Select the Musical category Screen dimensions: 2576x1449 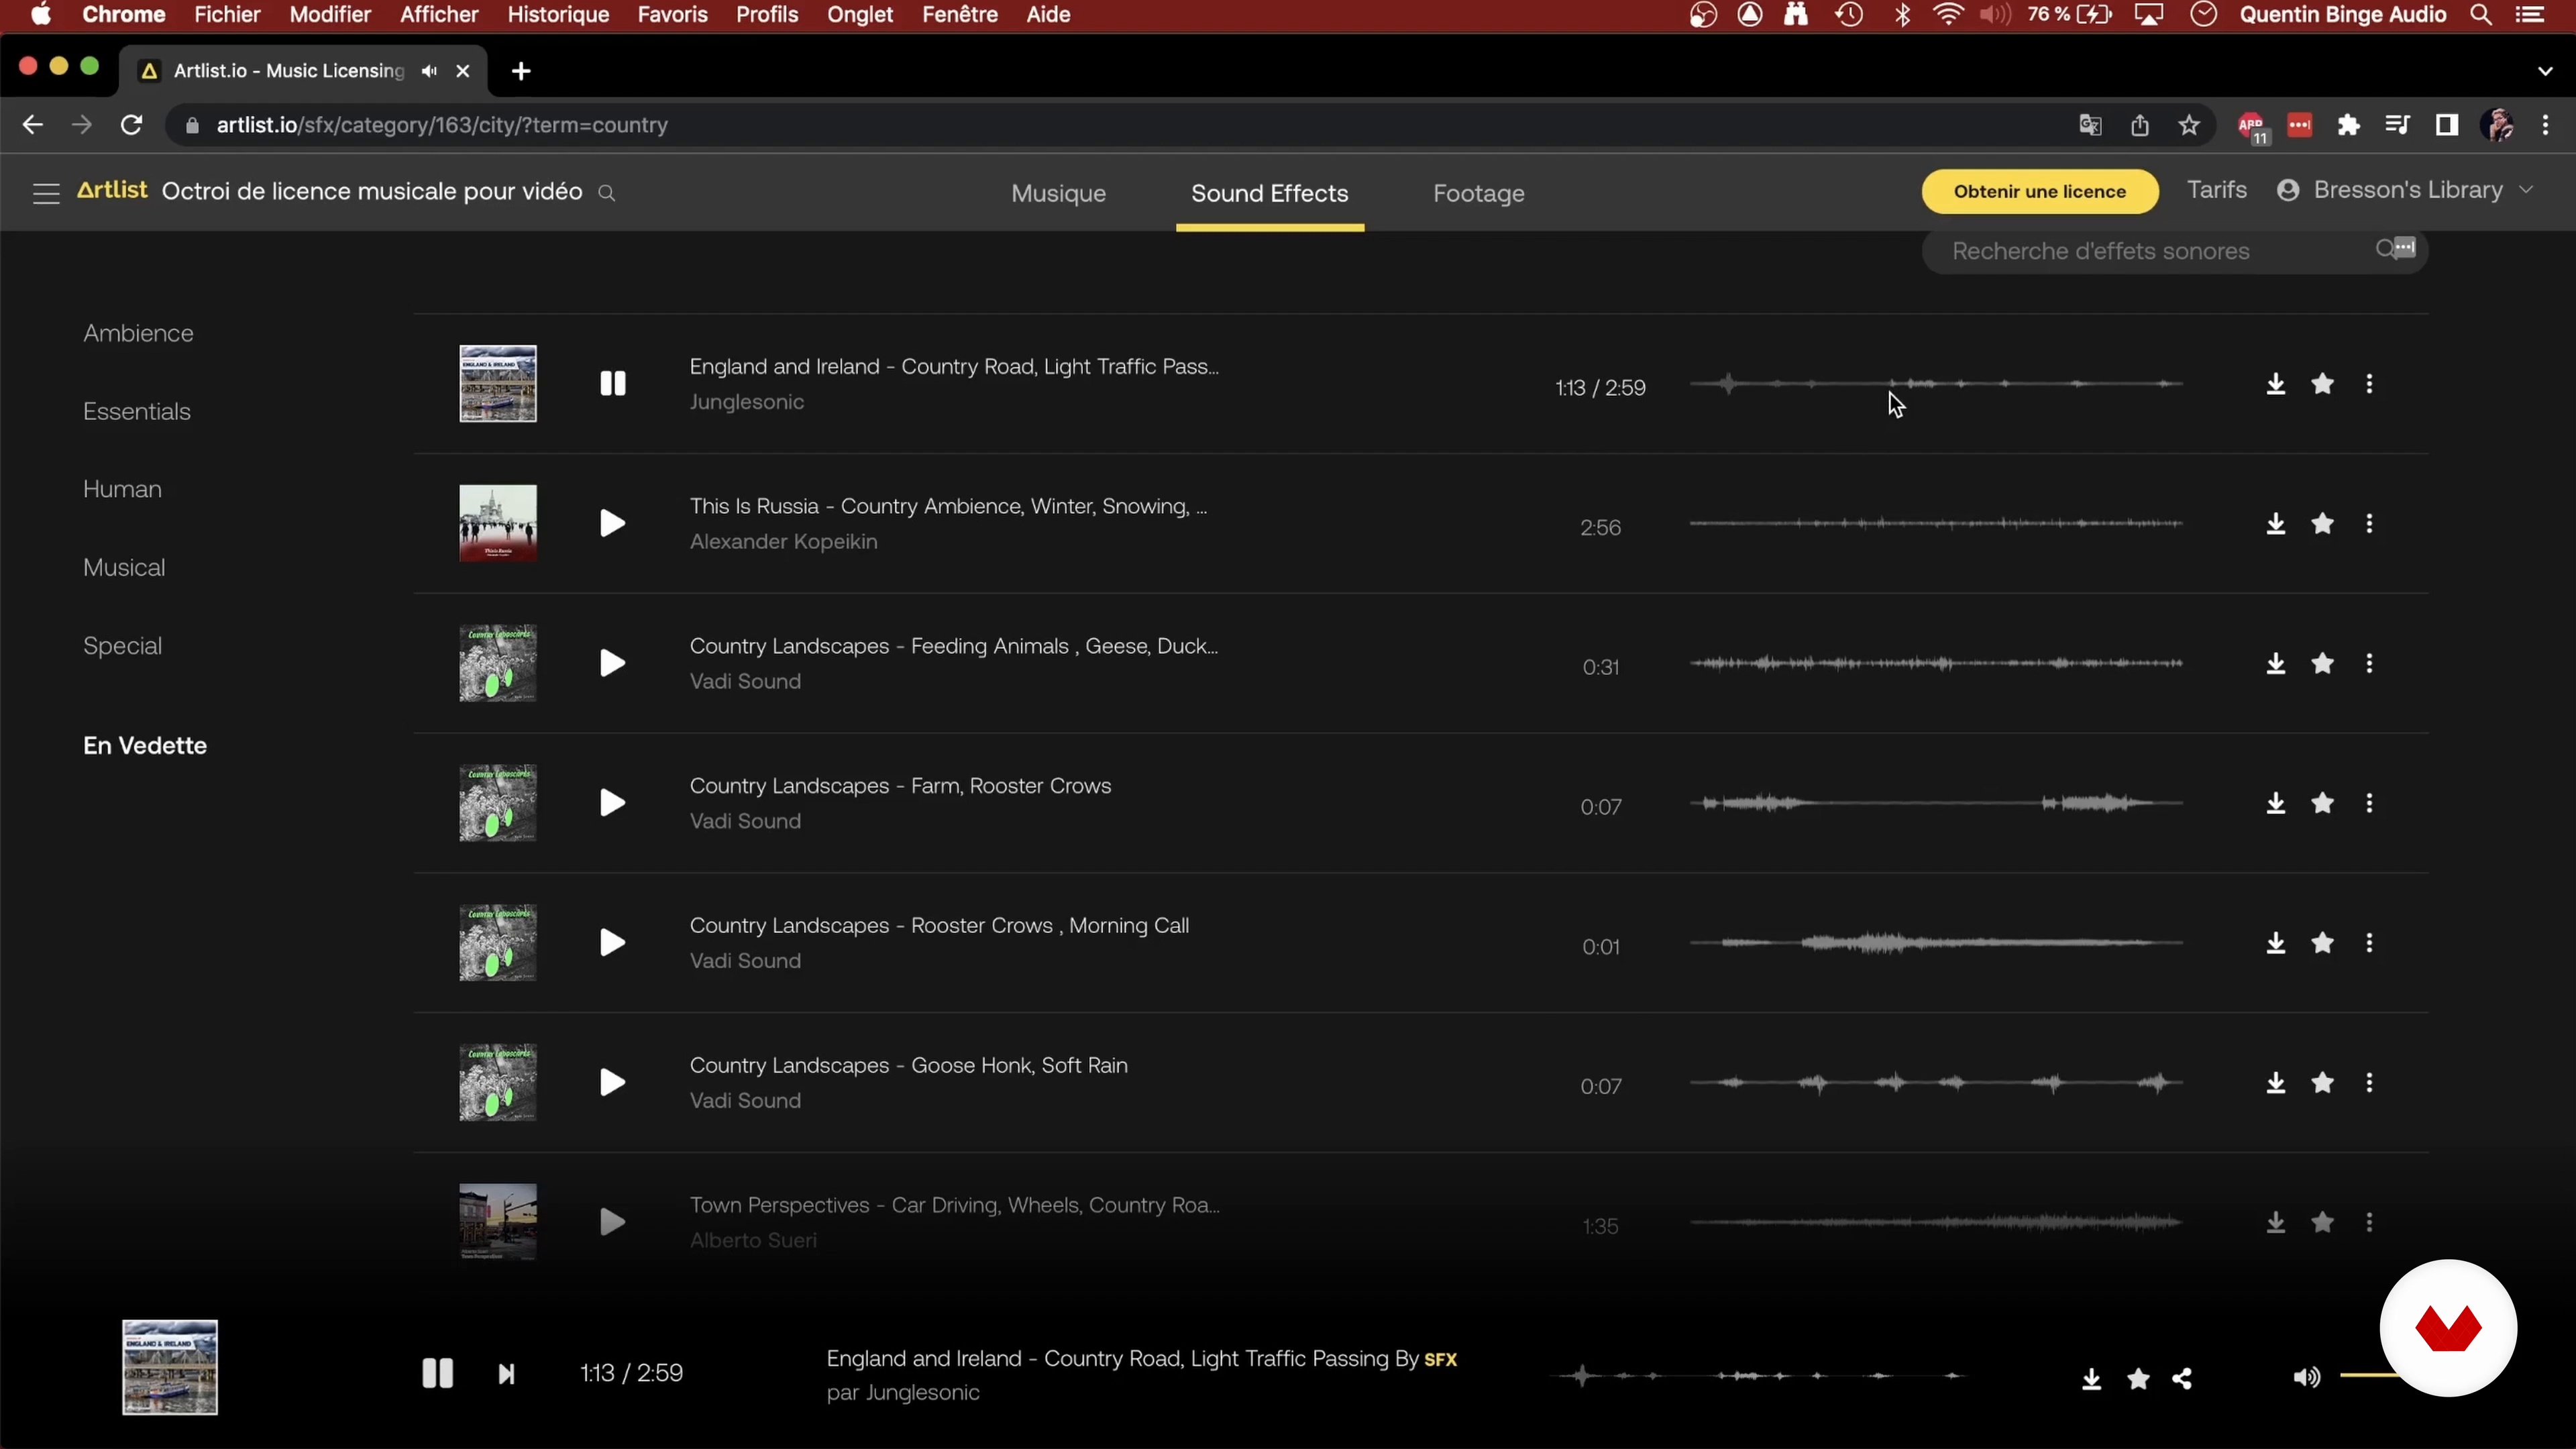coord(124,567)
